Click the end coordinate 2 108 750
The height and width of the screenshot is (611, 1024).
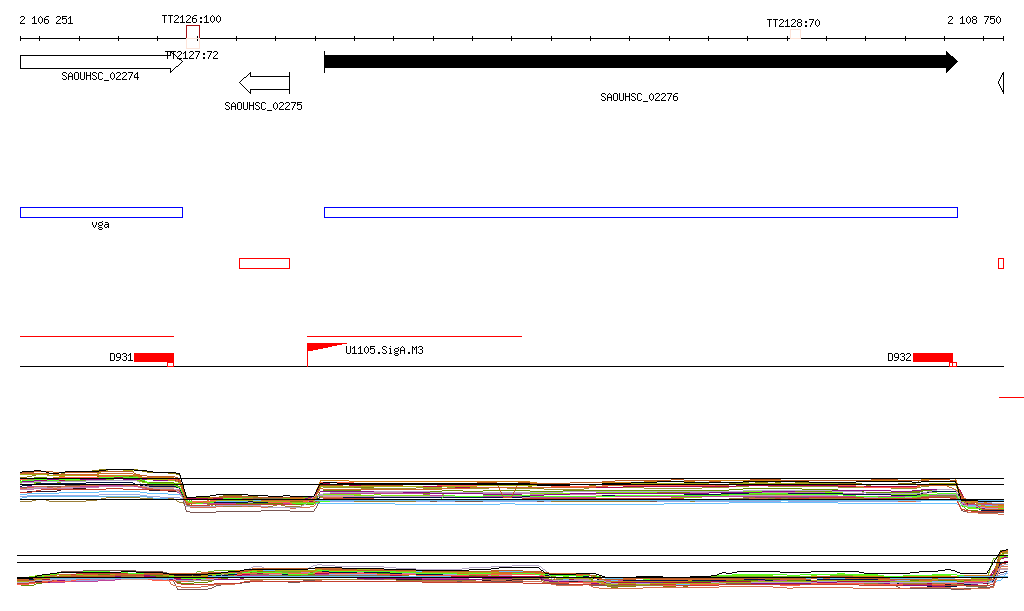pos(974,20)
